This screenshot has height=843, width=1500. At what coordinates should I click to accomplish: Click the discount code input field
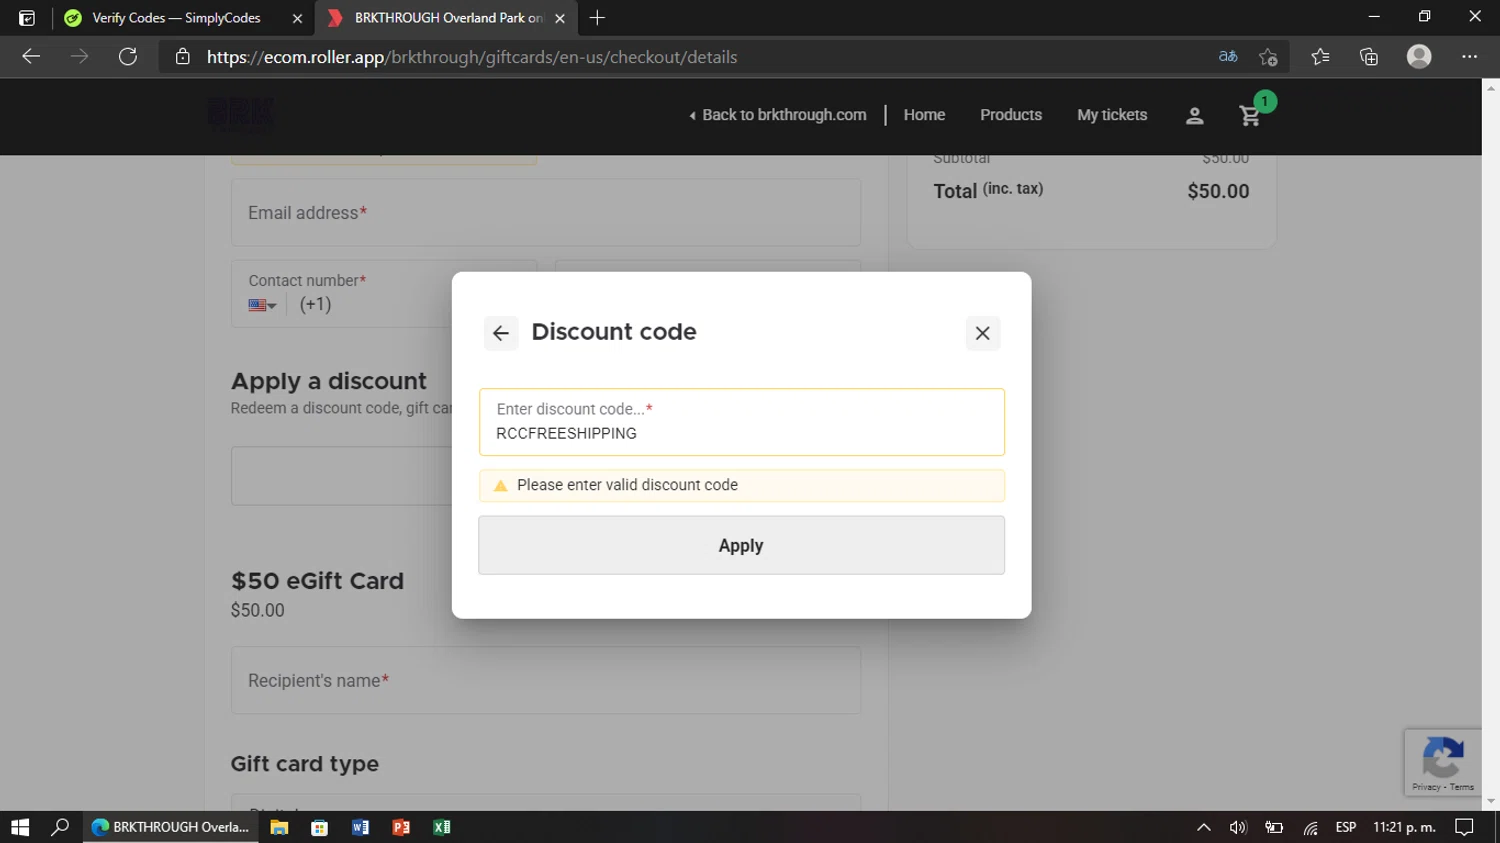tap(741, 422)
